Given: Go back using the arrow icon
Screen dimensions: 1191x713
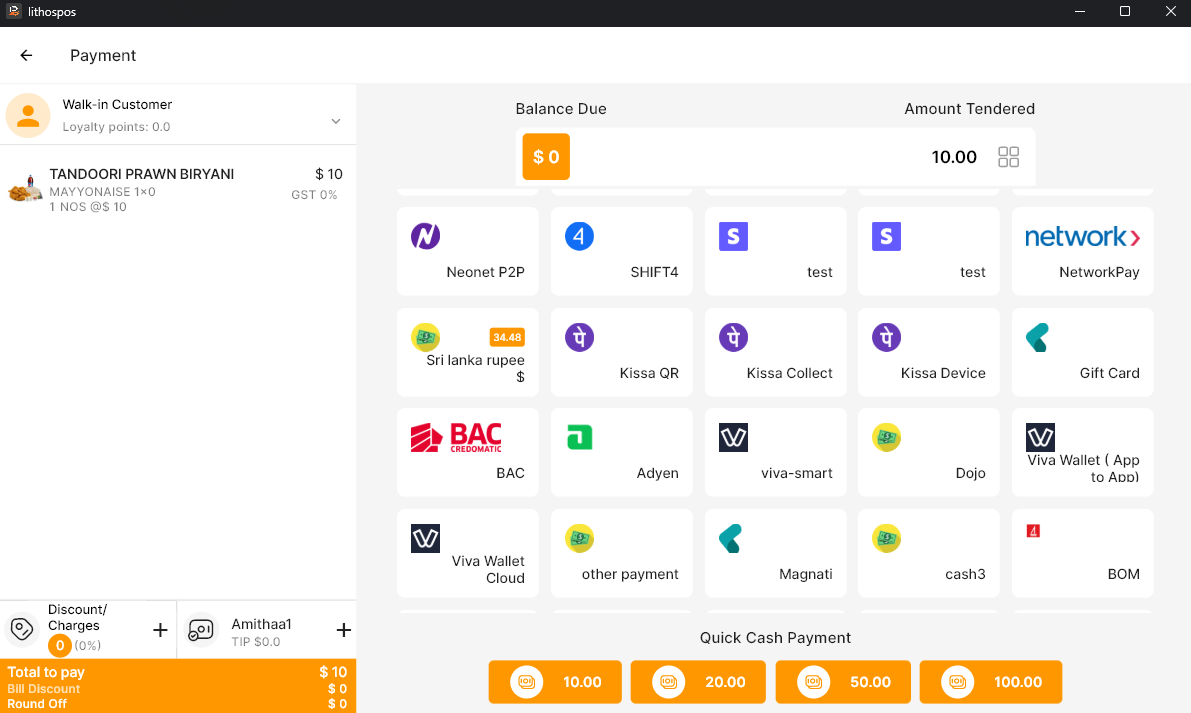Looking at the screenshot, I should (x=27, y=56).
